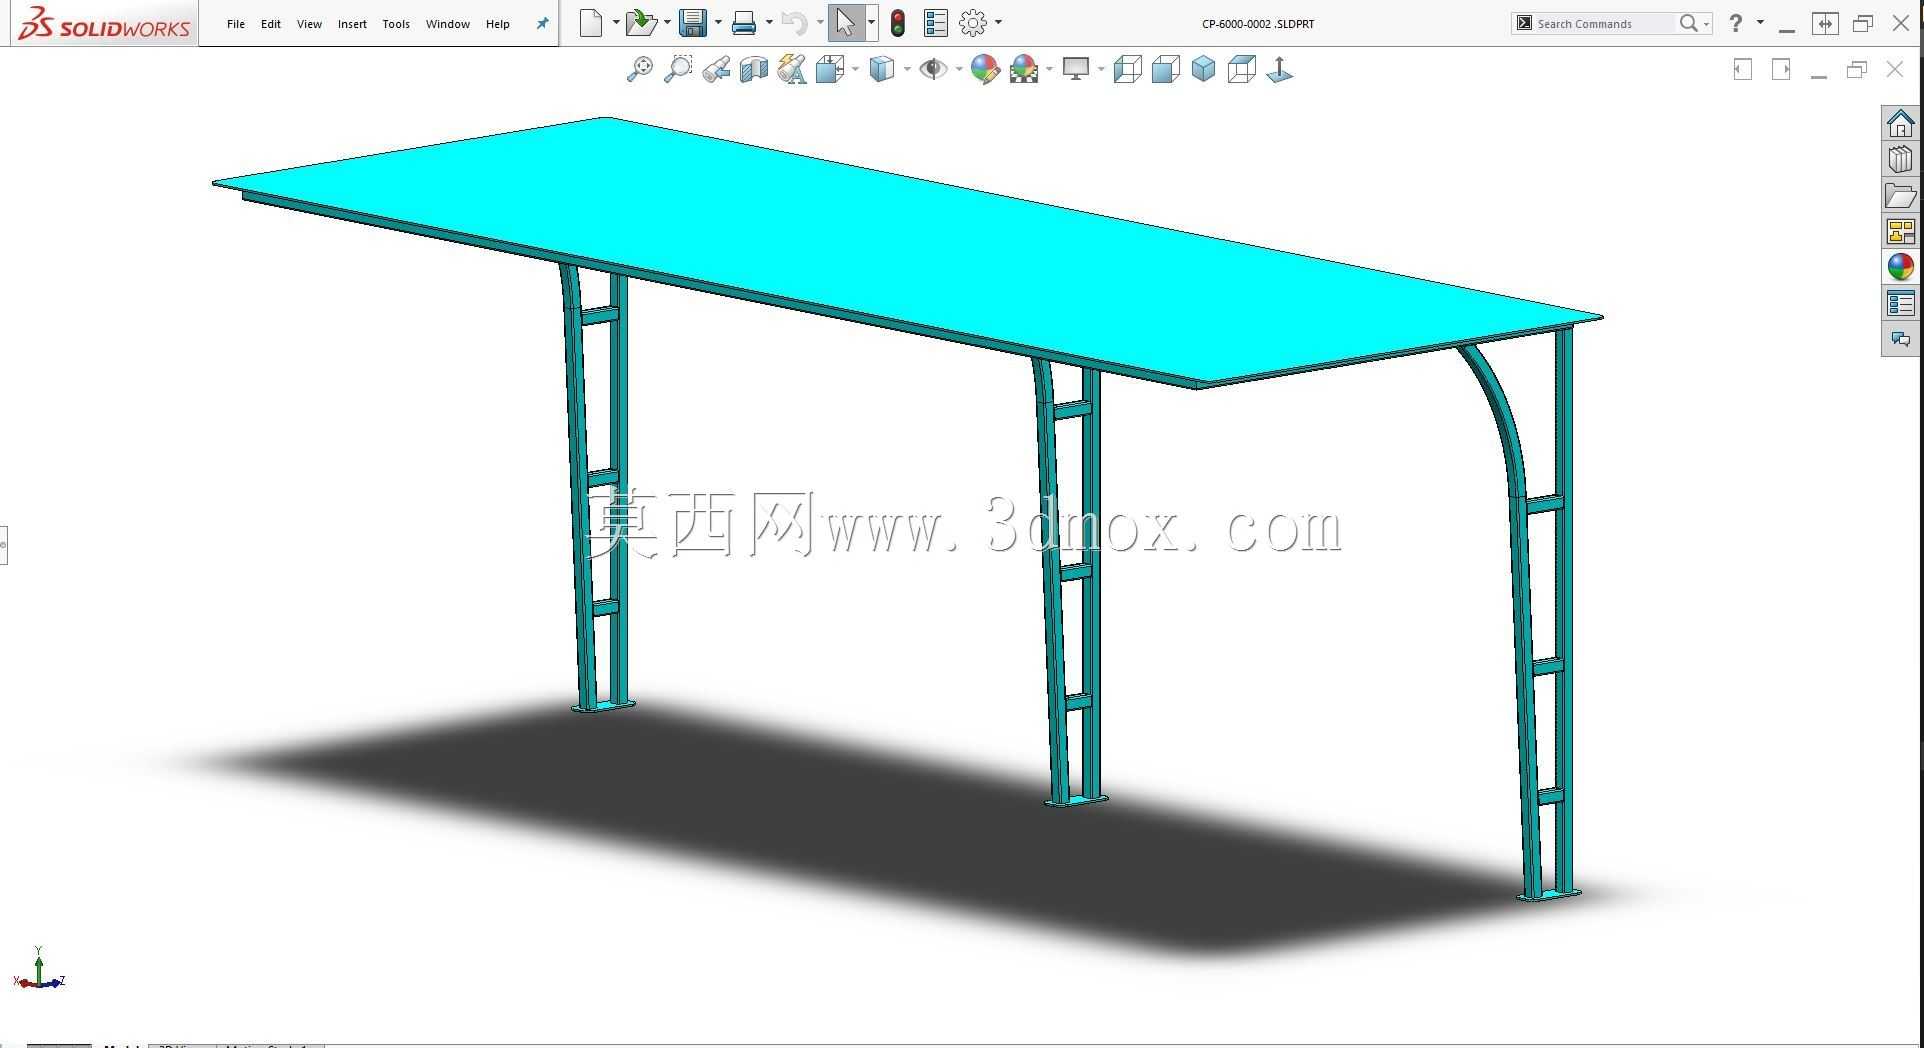
Task: Open File Explorer task pane tab
Action: [x=1901, y=196]
